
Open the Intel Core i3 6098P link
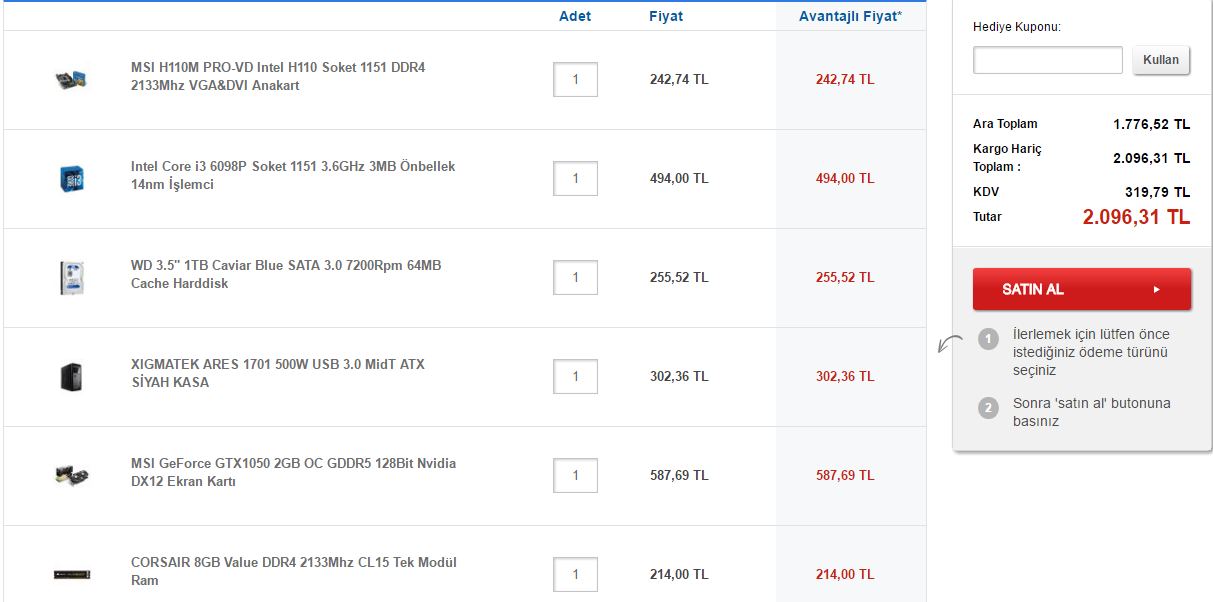(292, 175)
